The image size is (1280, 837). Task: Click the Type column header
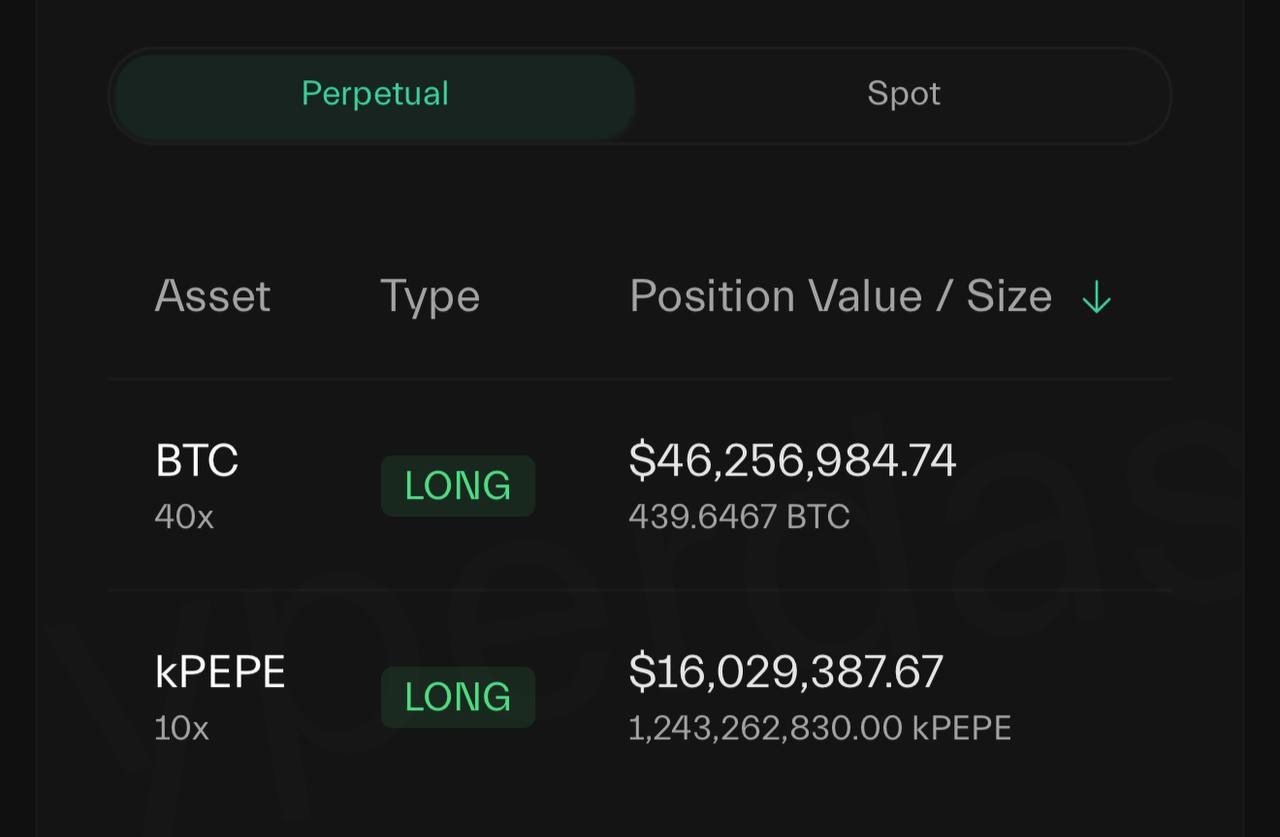coord(430,297)
